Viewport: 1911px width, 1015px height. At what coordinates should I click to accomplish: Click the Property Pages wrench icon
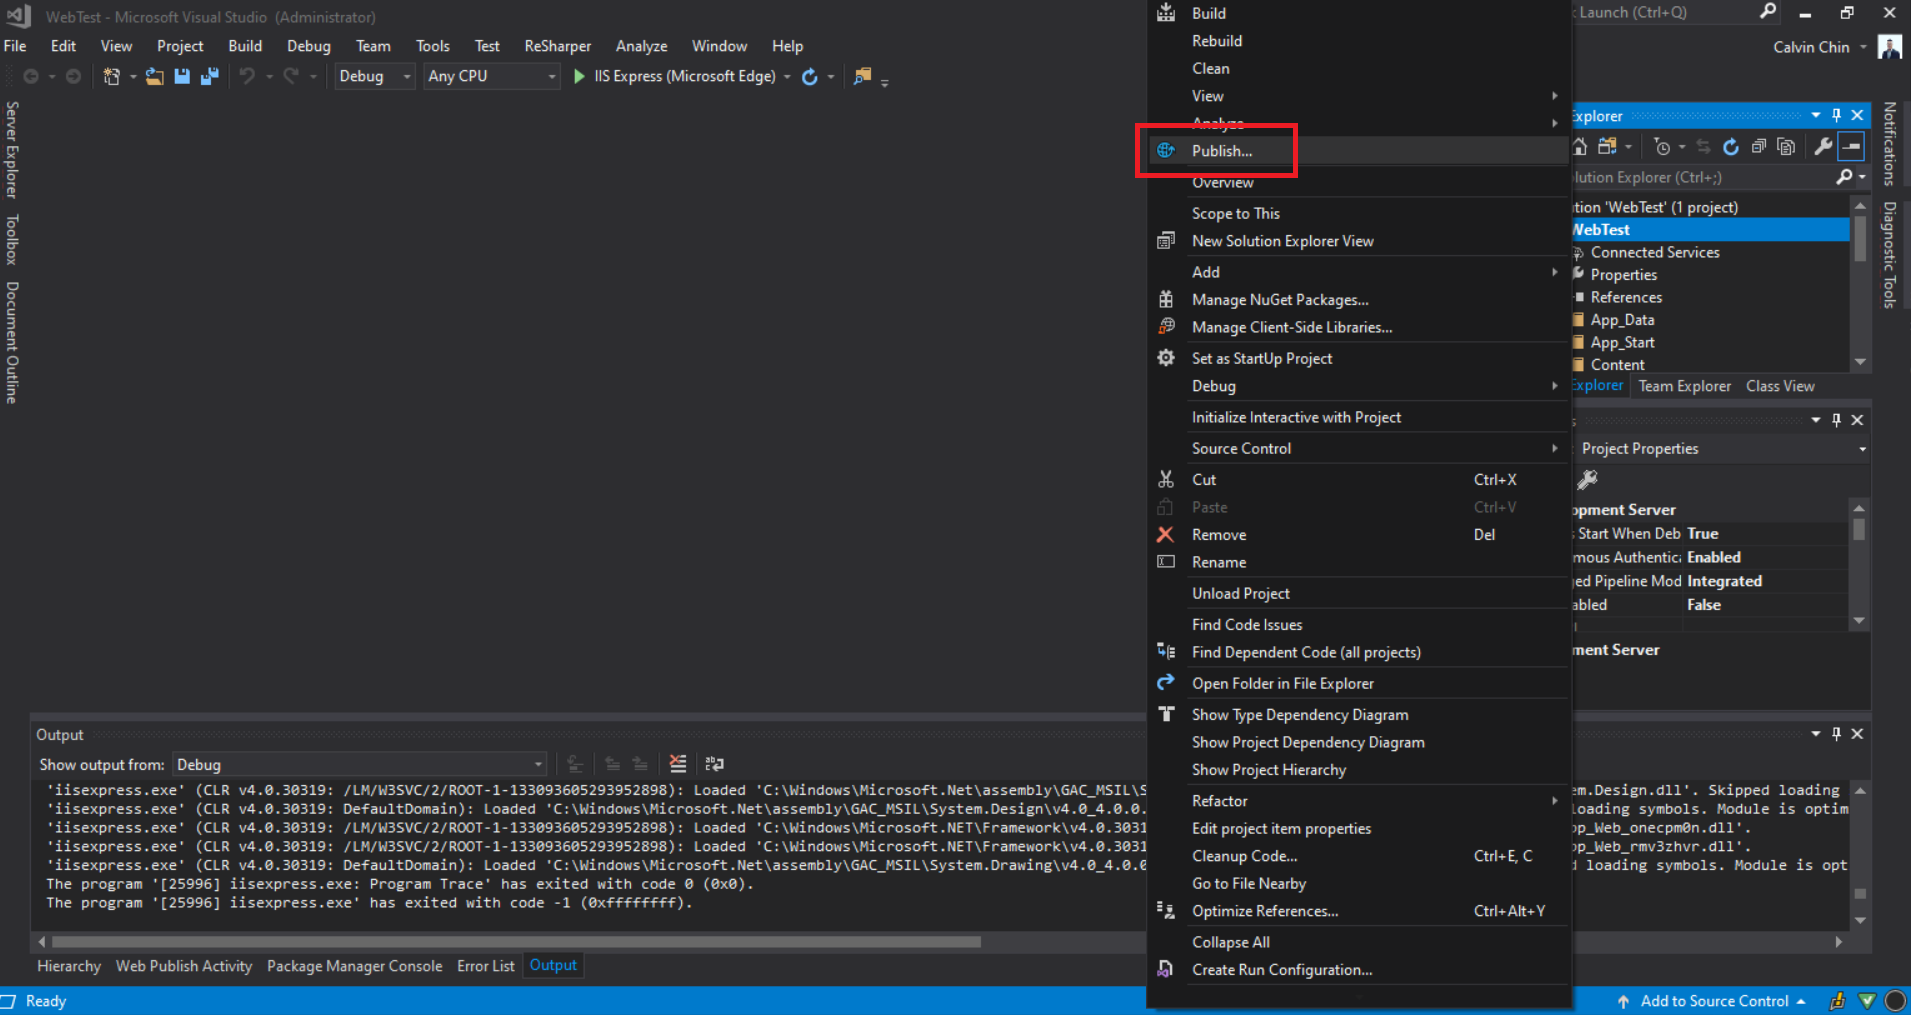(1587, 480)
